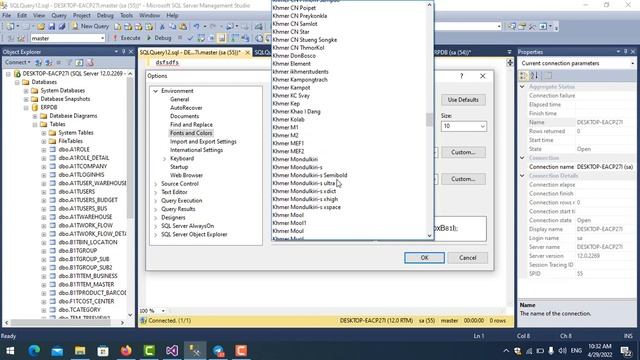640x360 pixels.
Task: Collapse the ERPDB database node
Action: pyautogui.click(x=26, y=107)
